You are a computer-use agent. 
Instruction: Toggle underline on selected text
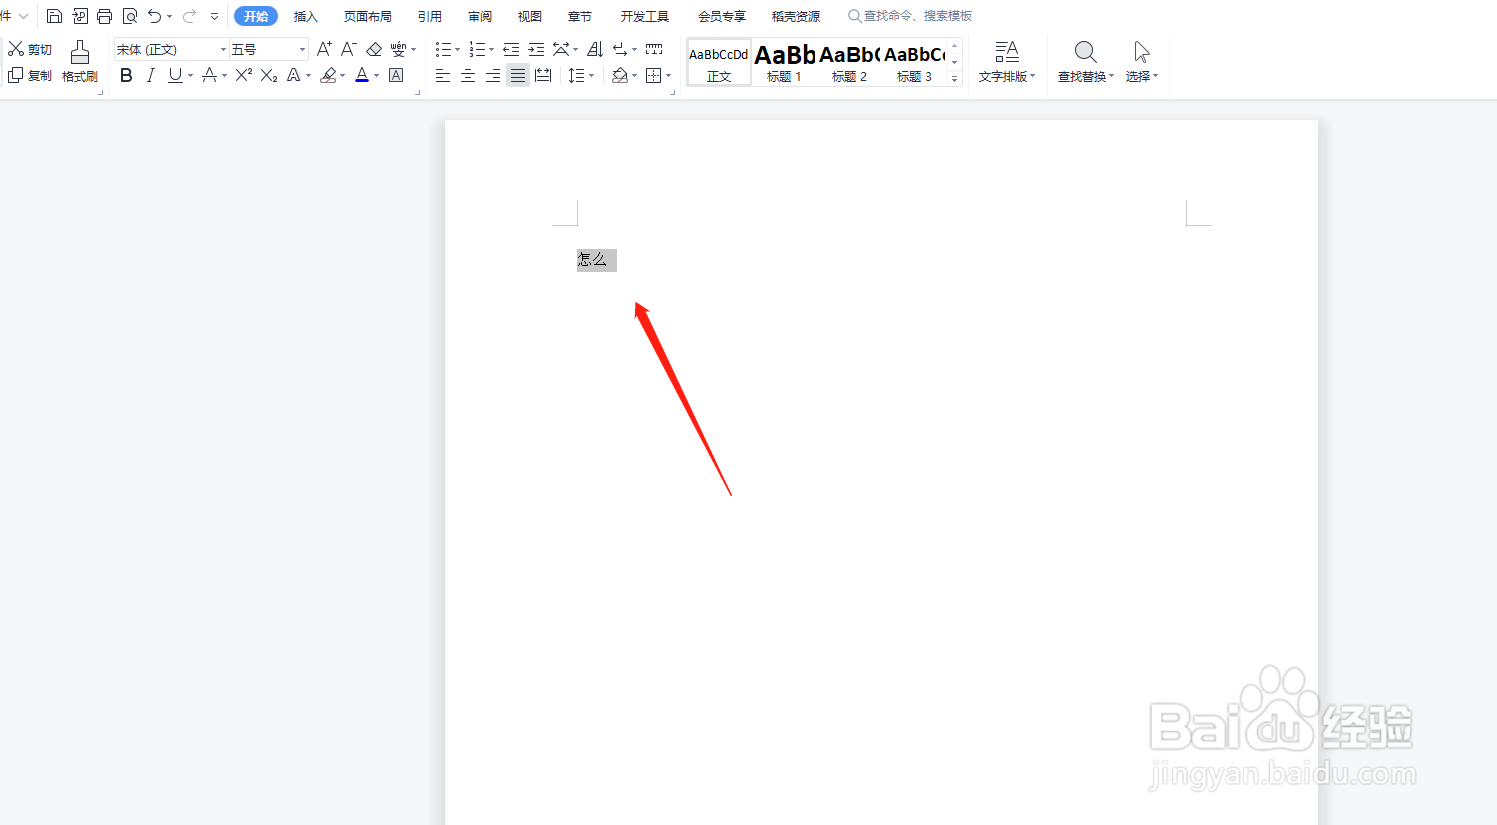175,75
